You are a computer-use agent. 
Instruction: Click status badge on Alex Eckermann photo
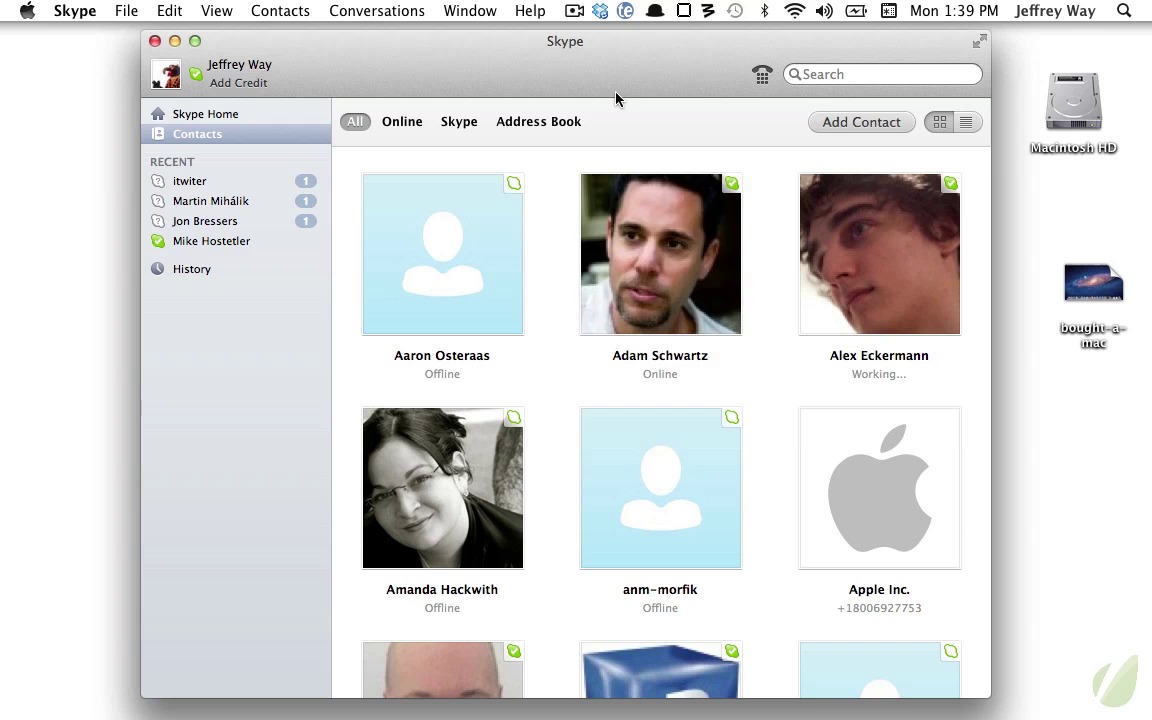pyautogui.click(x=951, y=183)
